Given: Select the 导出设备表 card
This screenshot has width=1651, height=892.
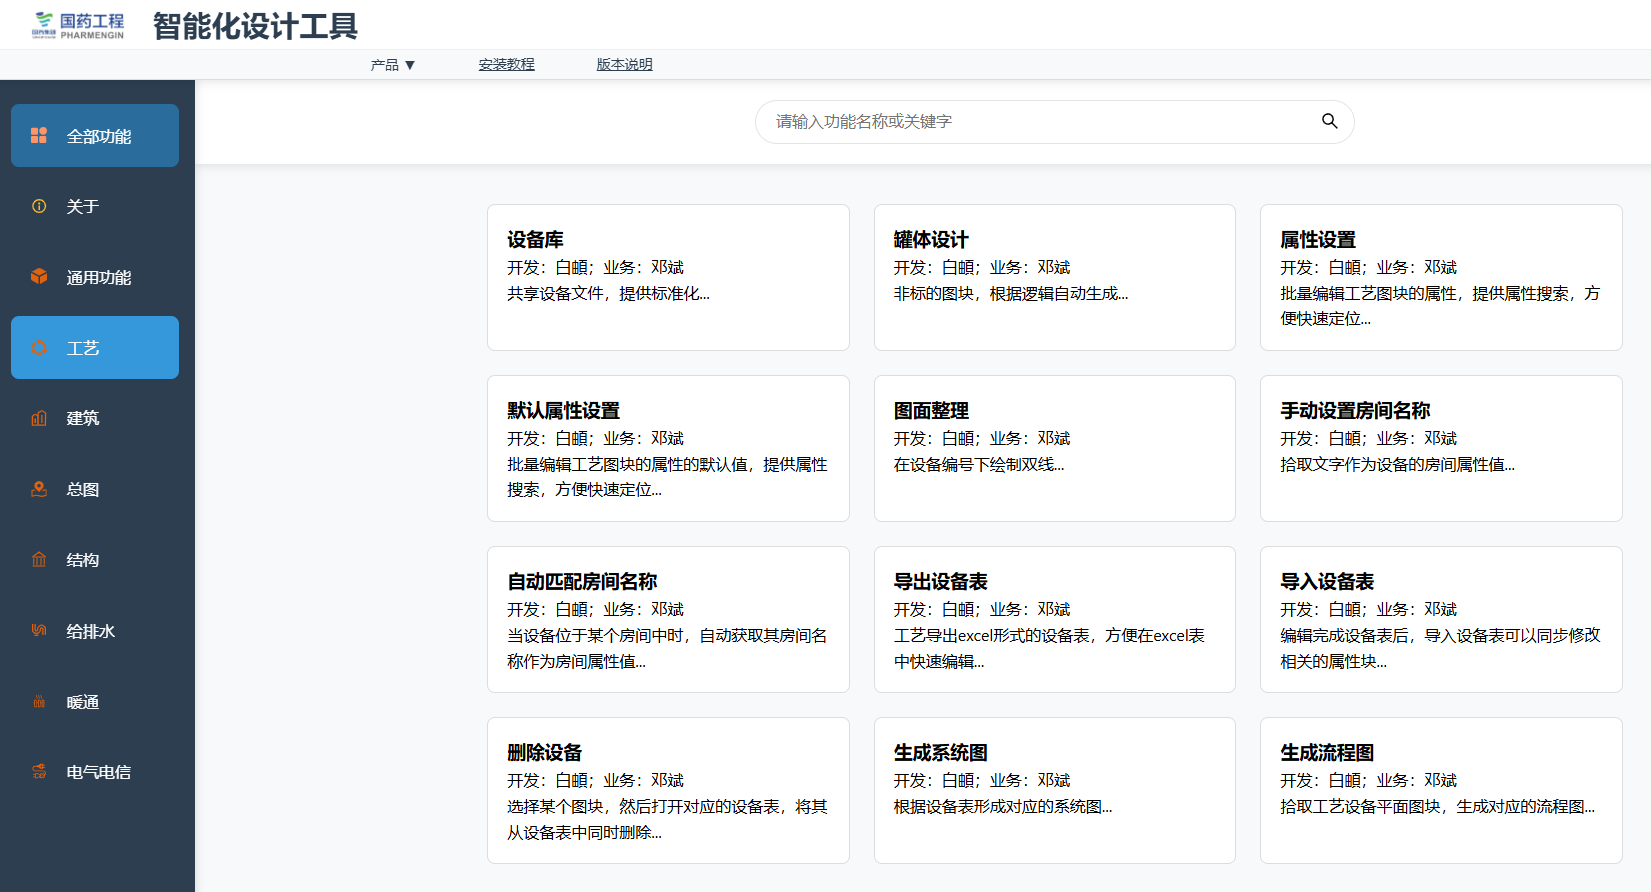Looking at the screenshot, I should click(x=1054, y=619).
